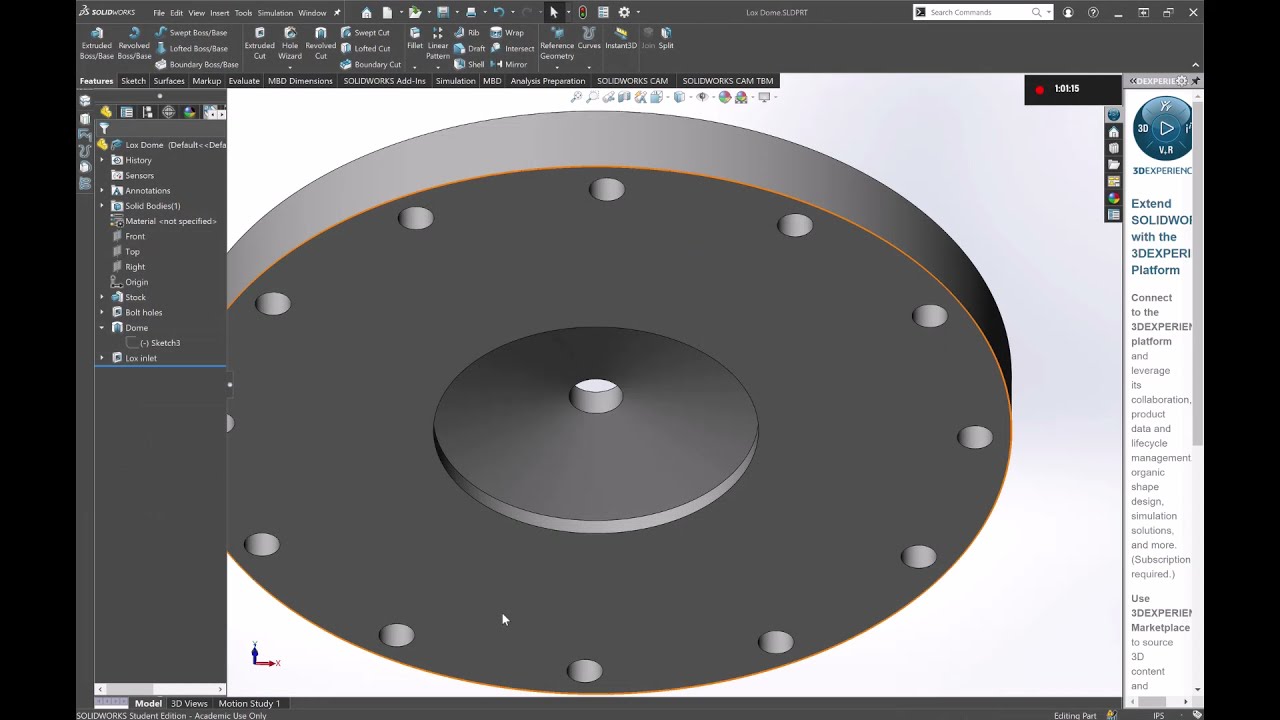The width and height of the screenshot is (1280, 720).
Task: Choose Boundary Boss/Base feature
Action: [x=196, y=64]
